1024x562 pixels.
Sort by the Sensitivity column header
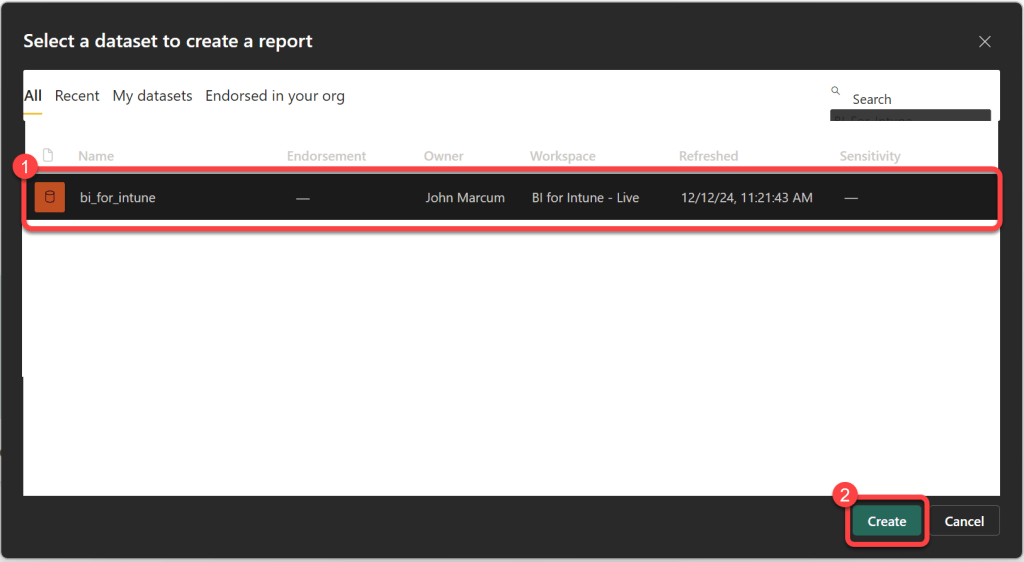870,156
